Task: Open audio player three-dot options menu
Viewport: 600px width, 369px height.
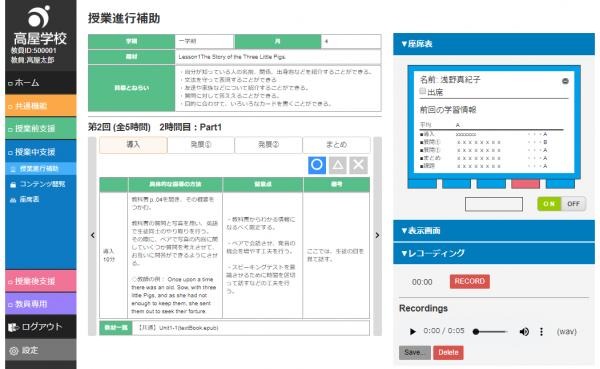Action: 541,331
